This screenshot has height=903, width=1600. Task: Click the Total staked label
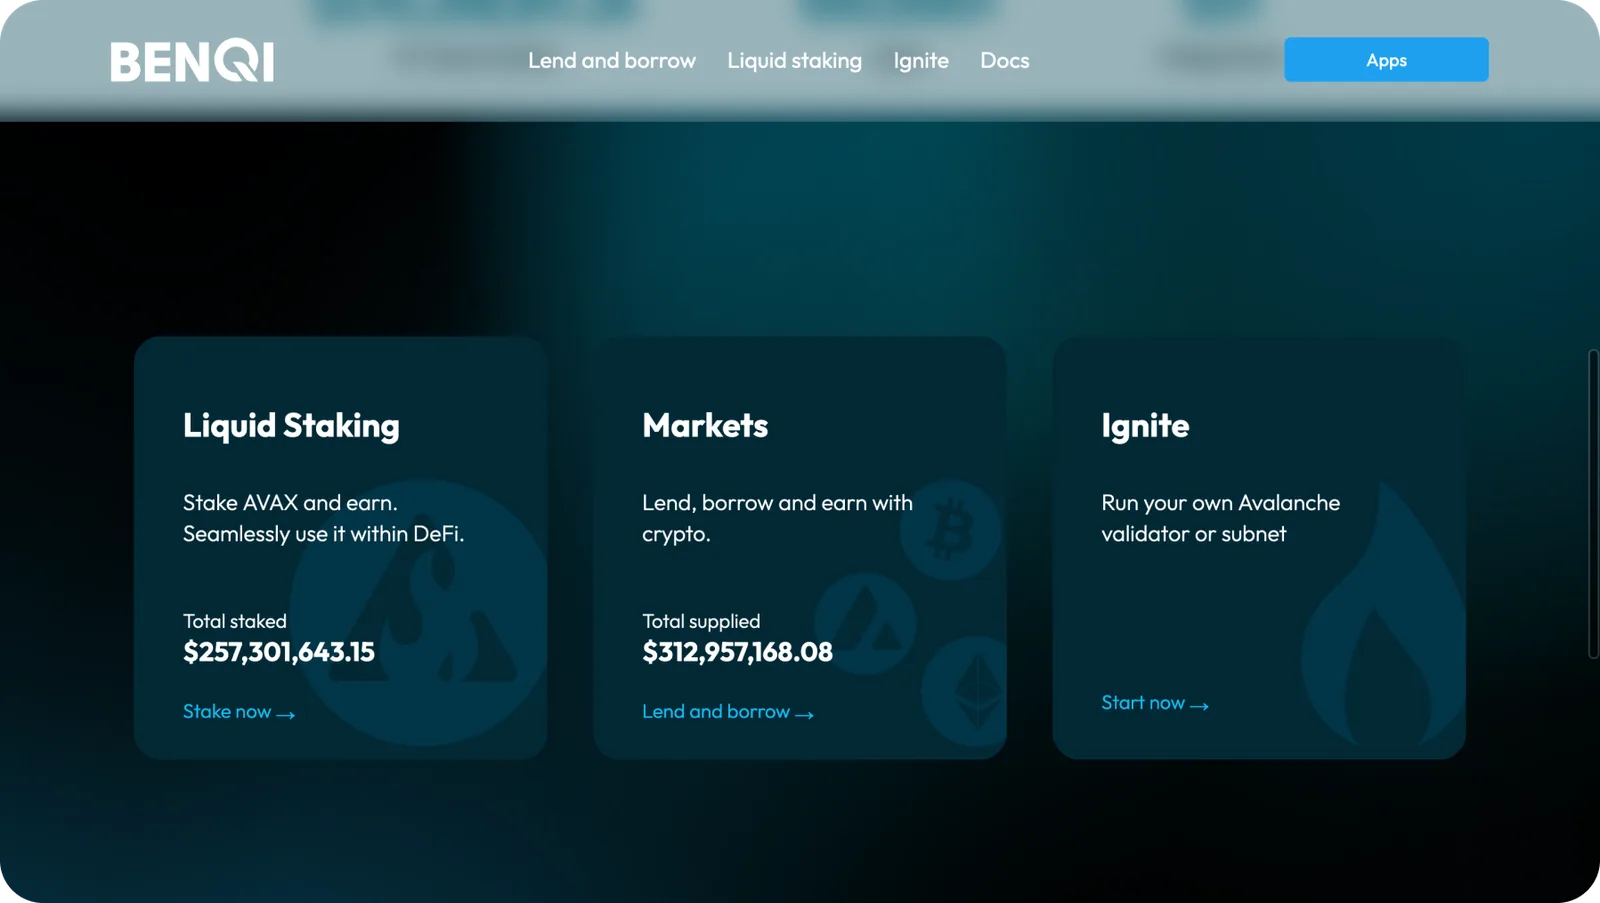click(x=235, y=621)
